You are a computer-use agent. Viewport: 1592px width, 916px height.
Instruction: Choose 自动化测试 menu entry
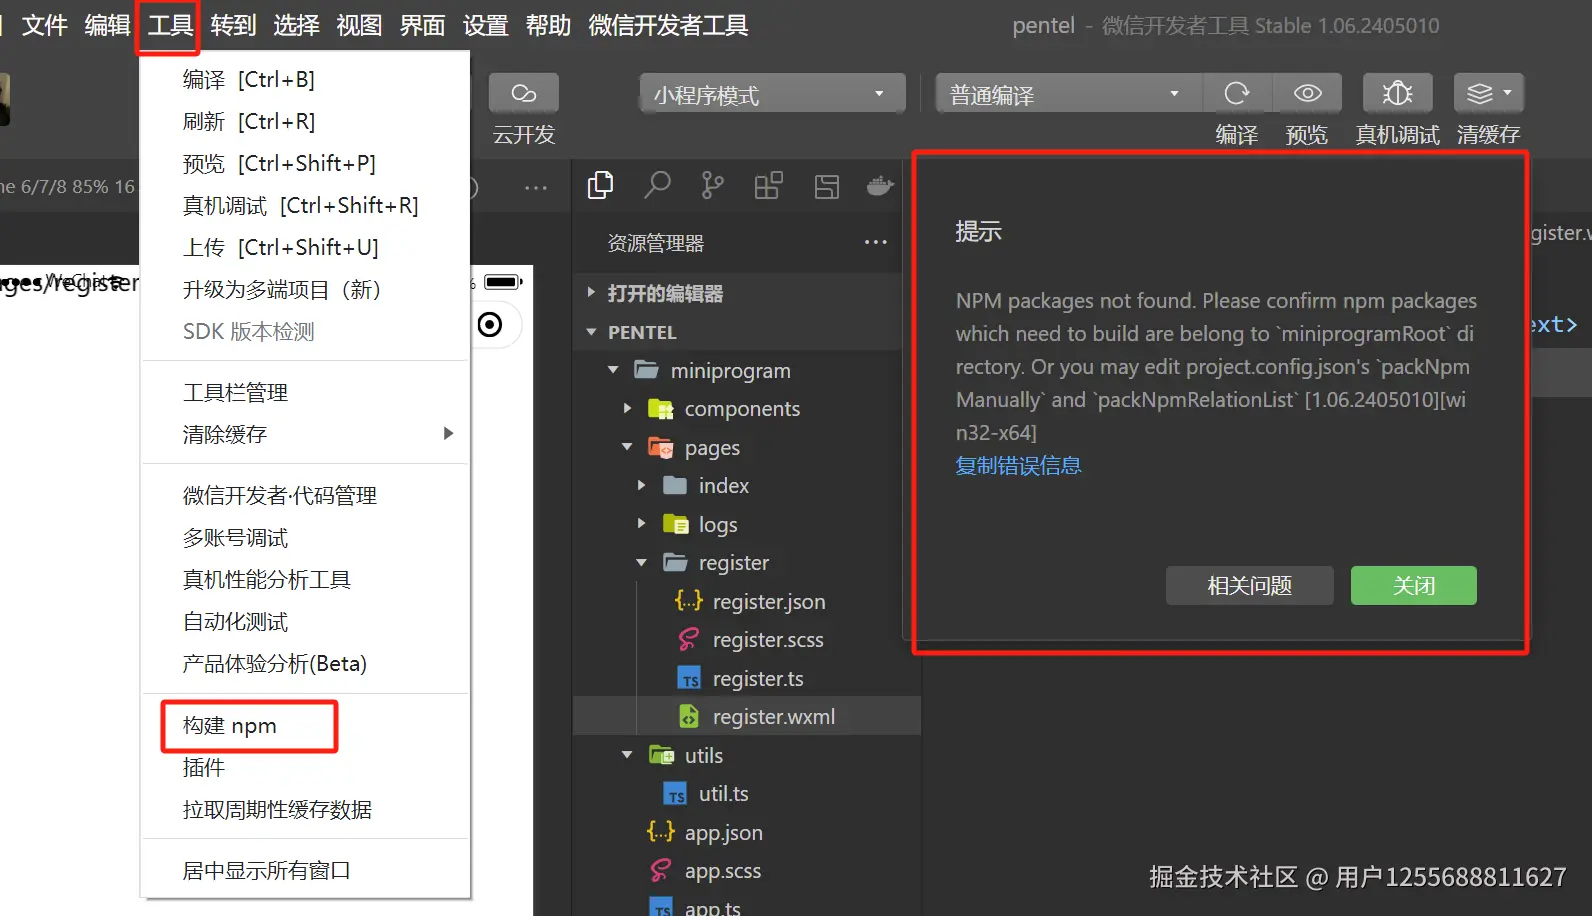[305, 621]
